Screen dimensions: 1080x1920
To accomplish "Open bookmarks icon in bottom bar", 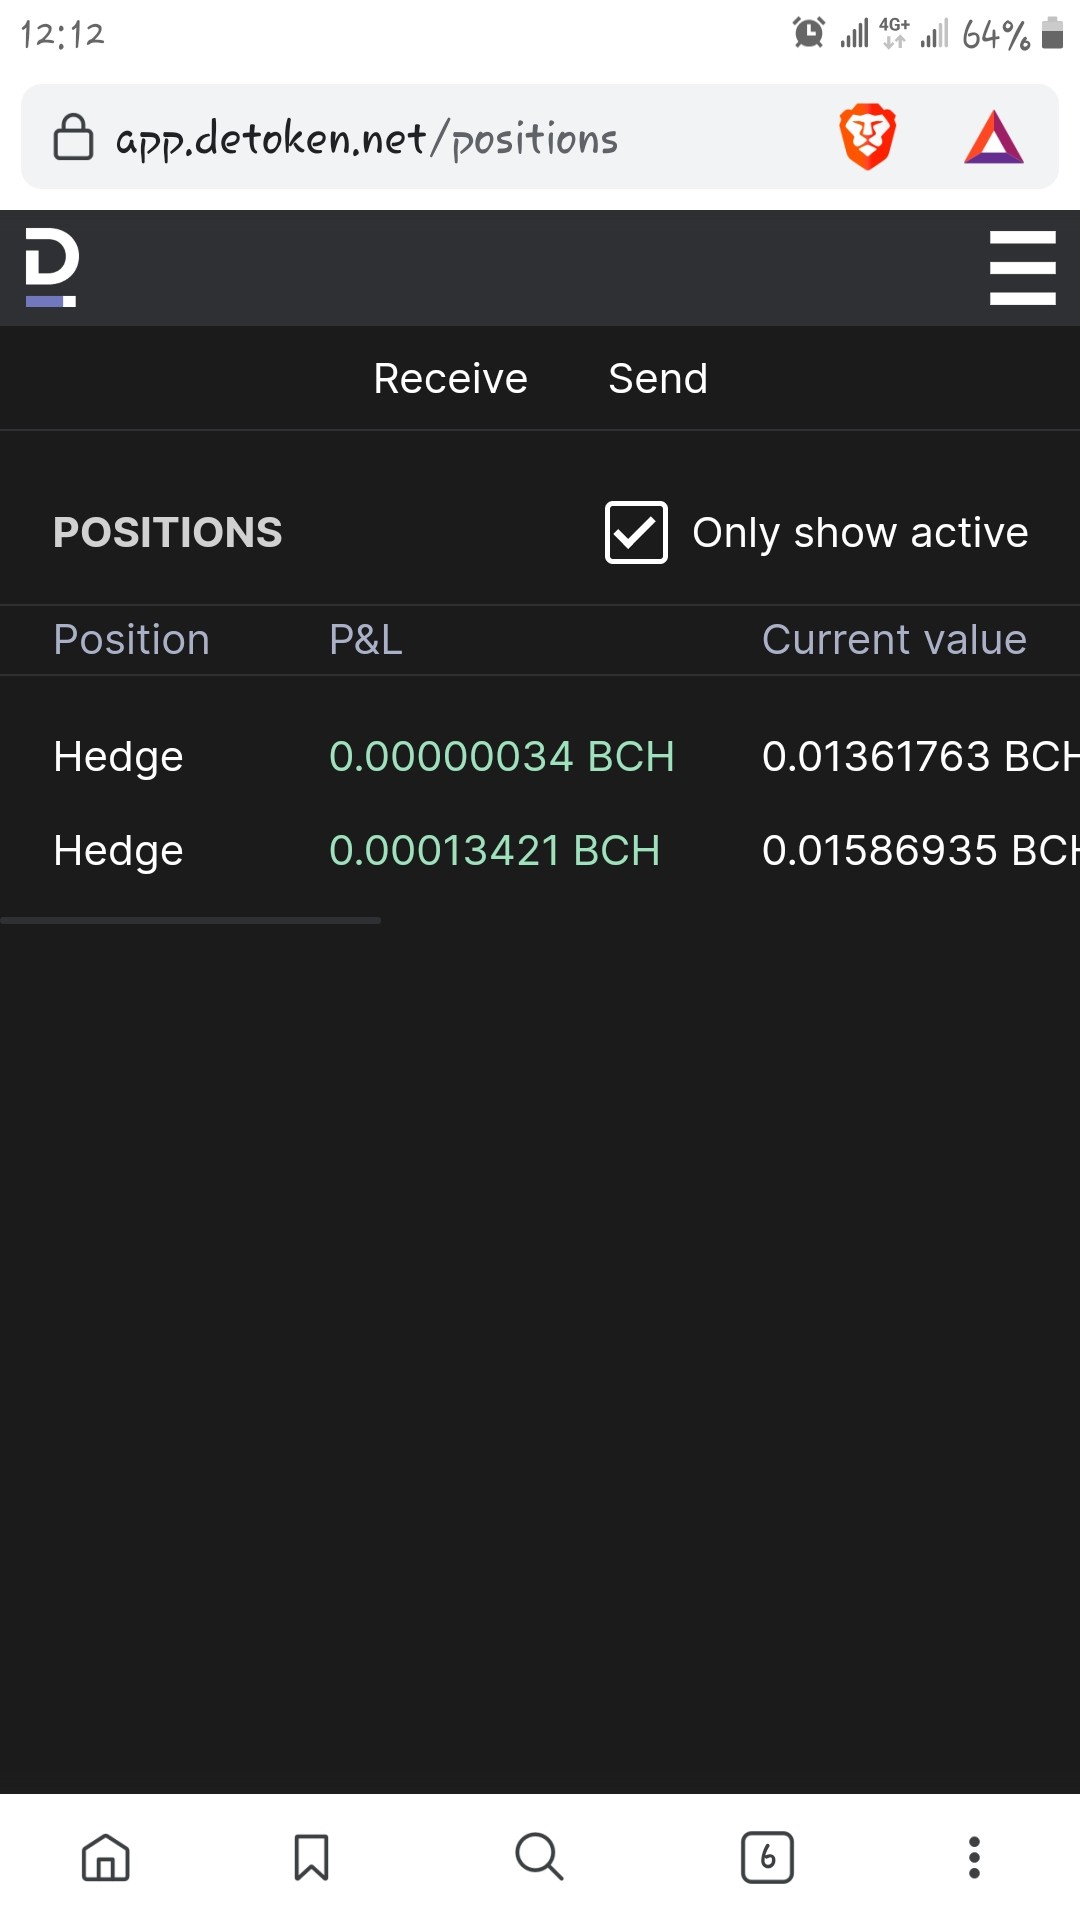I will click(311, 1857).
